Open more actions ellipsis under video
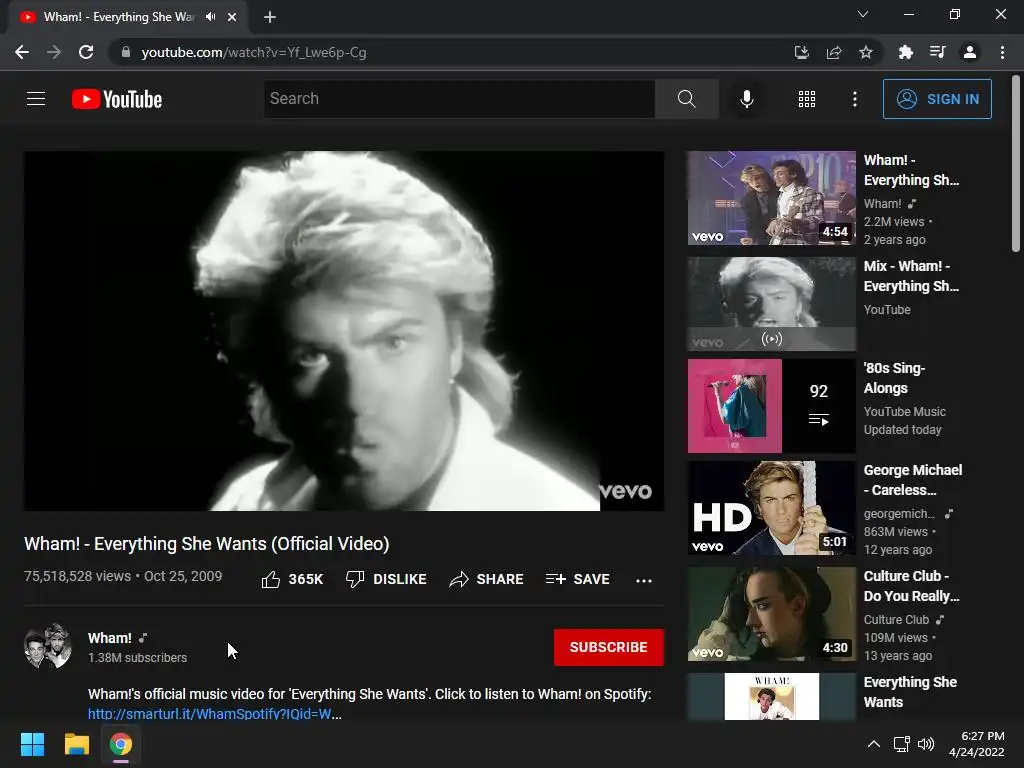The image size is (1024, 768). (644, 580)
